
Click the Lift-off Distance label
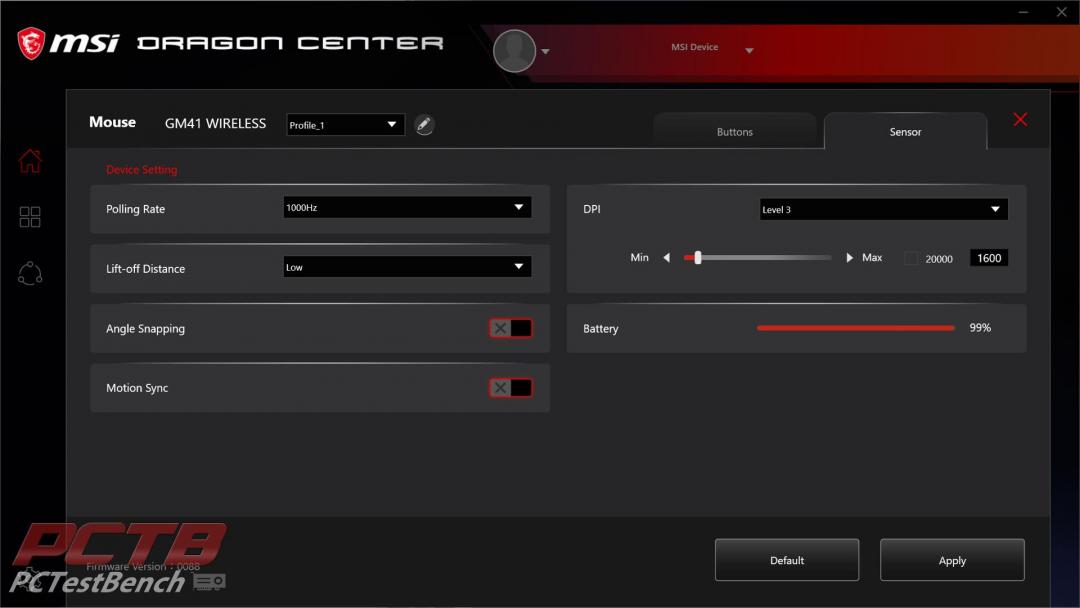pos(145,269)
